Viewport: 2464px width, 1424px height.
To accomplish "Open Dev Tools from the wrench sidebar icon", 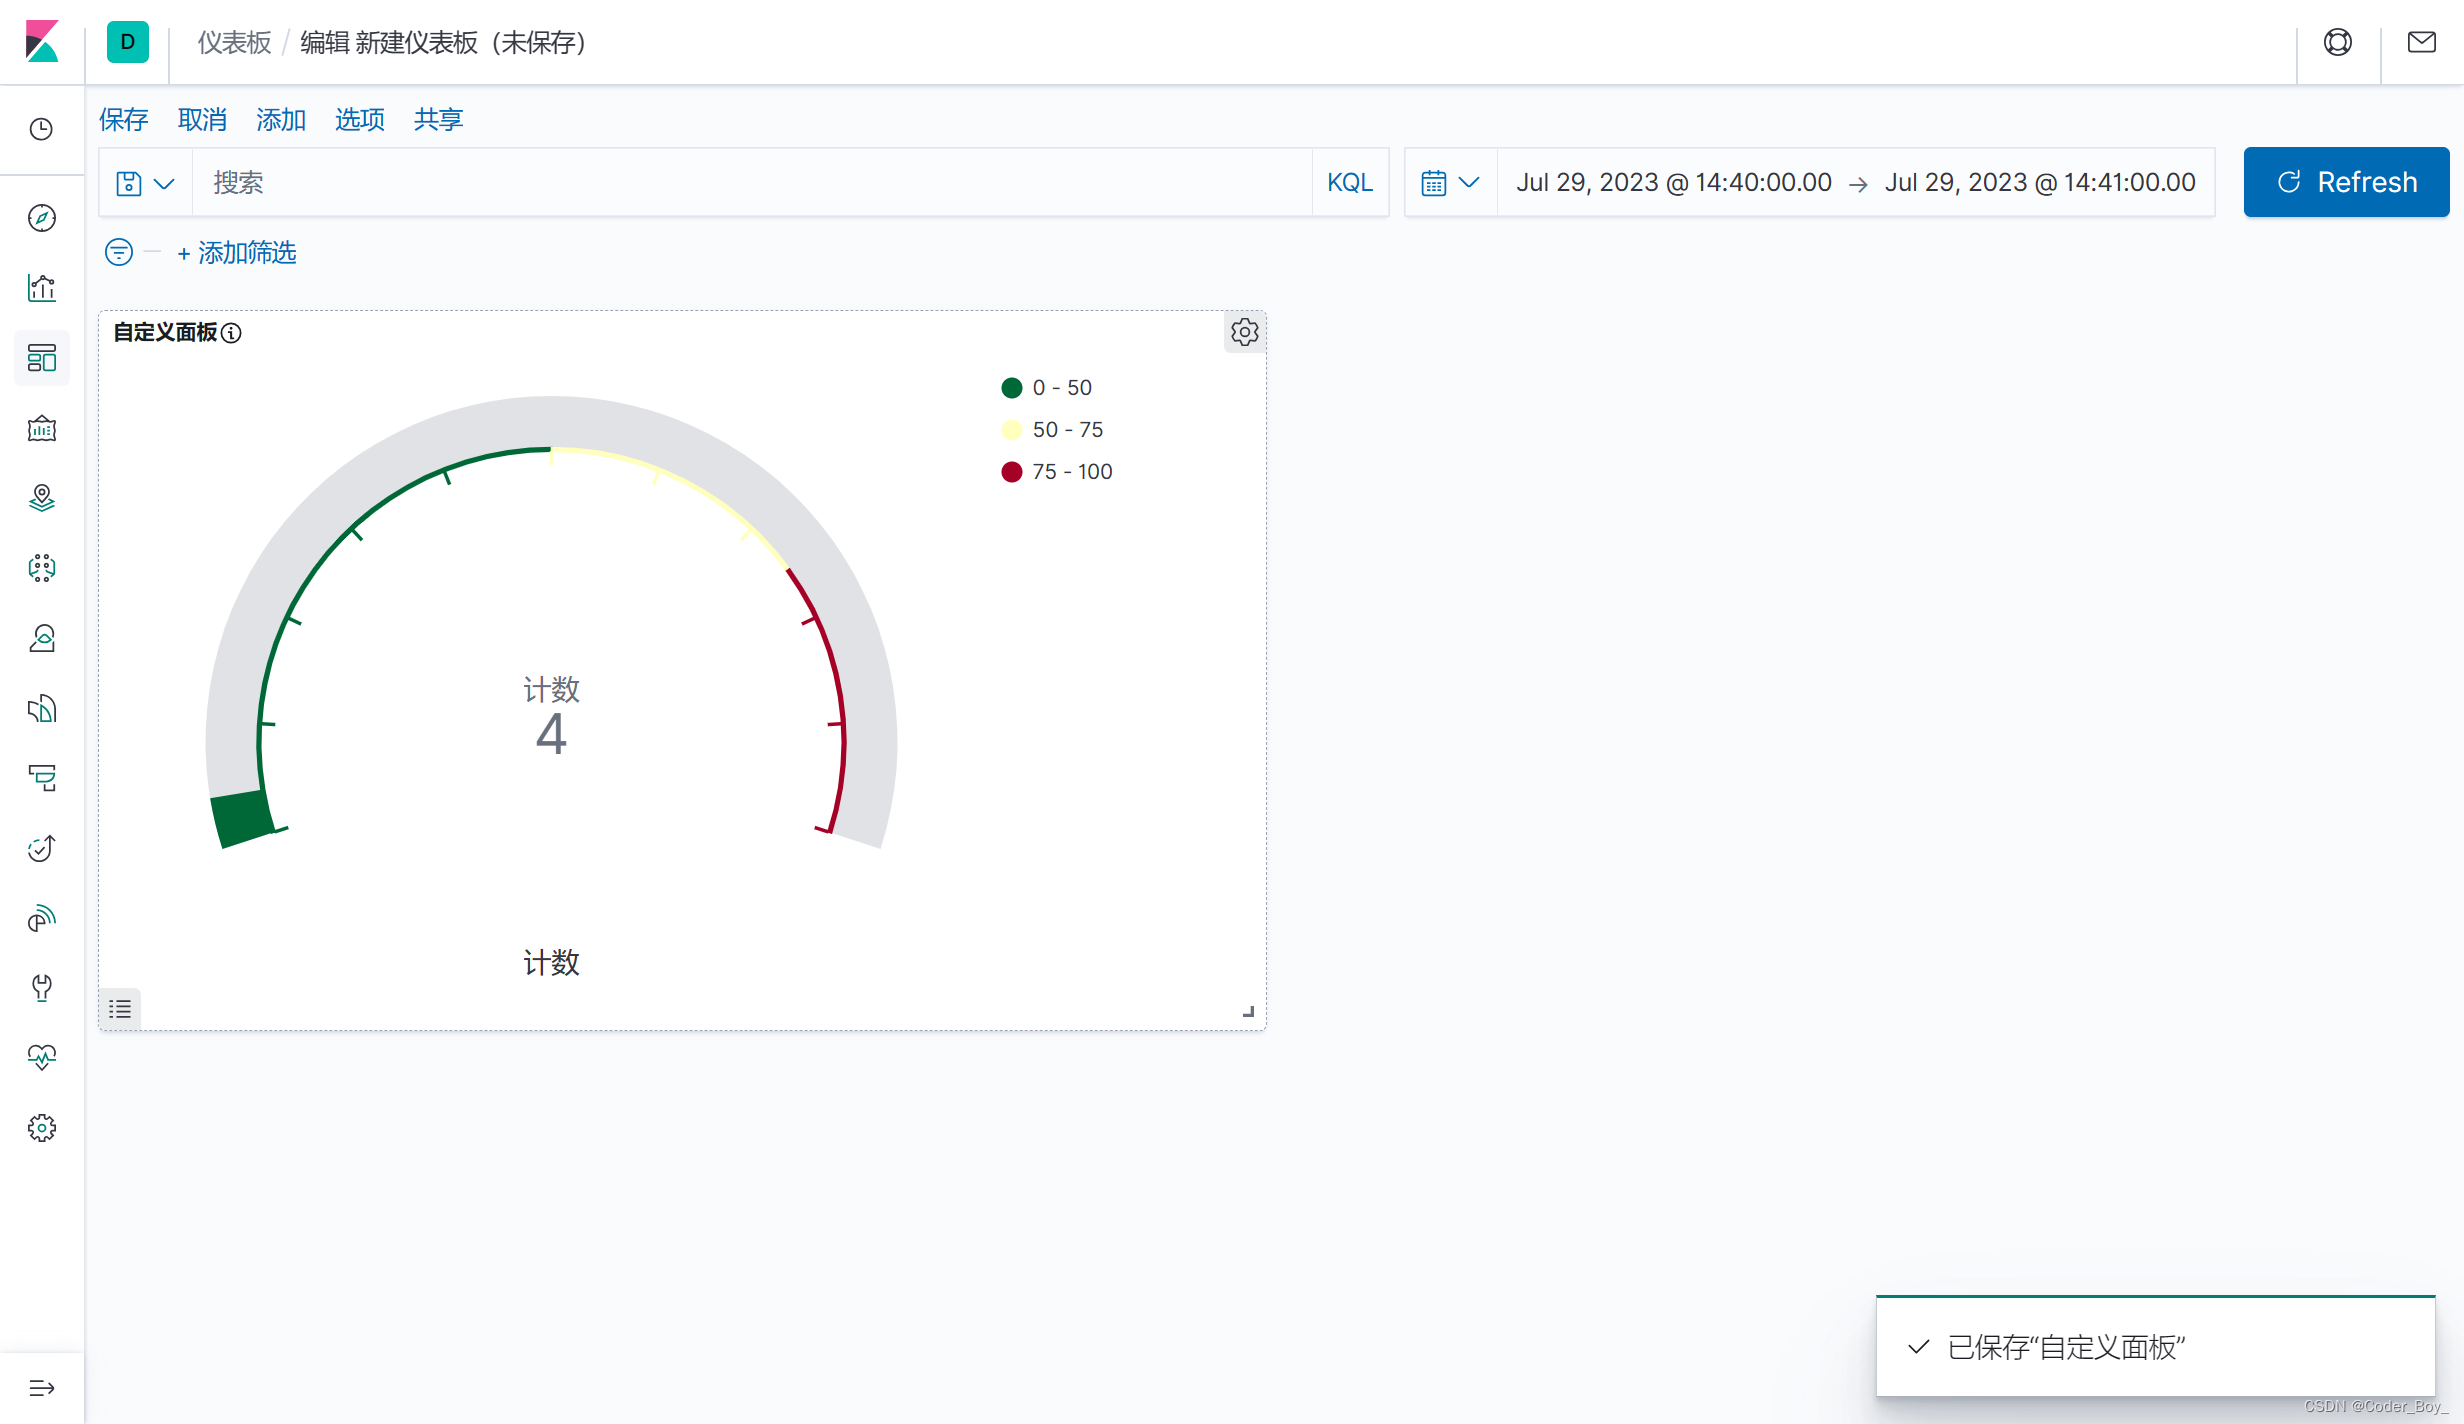I will 42,988.
